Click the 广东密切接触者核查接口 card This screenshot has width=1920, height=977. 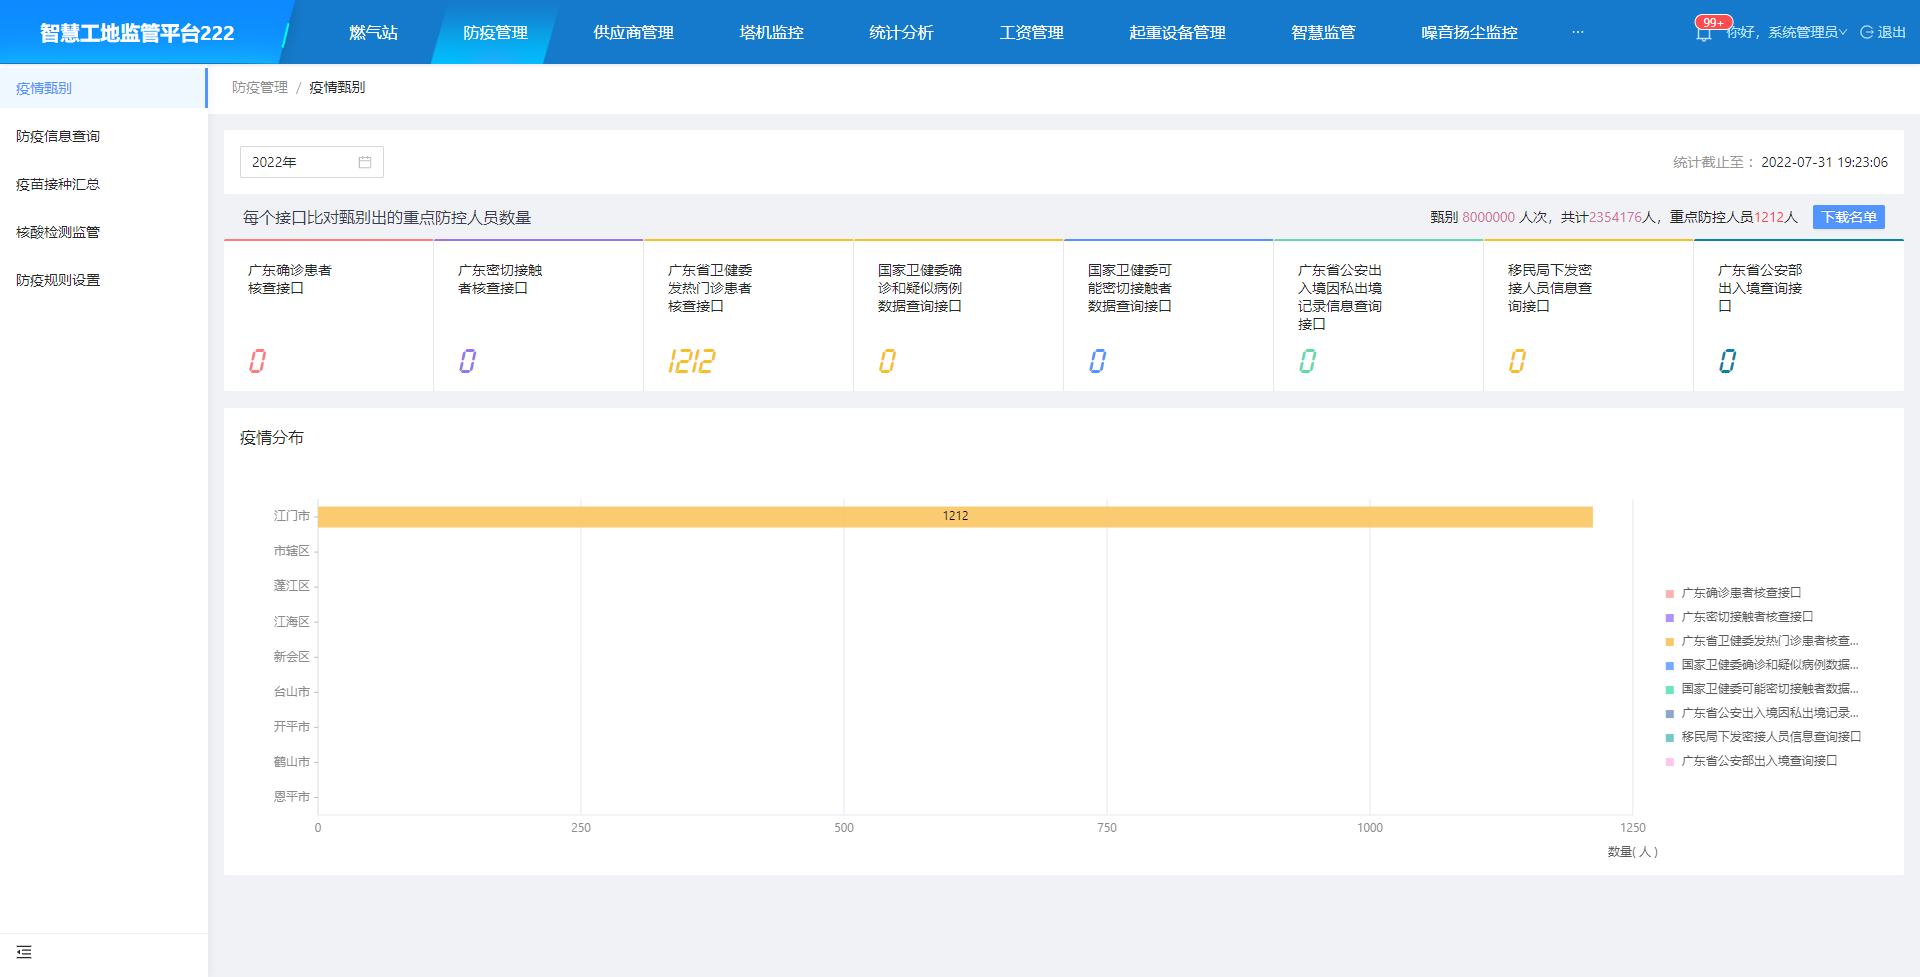(539, 316)
